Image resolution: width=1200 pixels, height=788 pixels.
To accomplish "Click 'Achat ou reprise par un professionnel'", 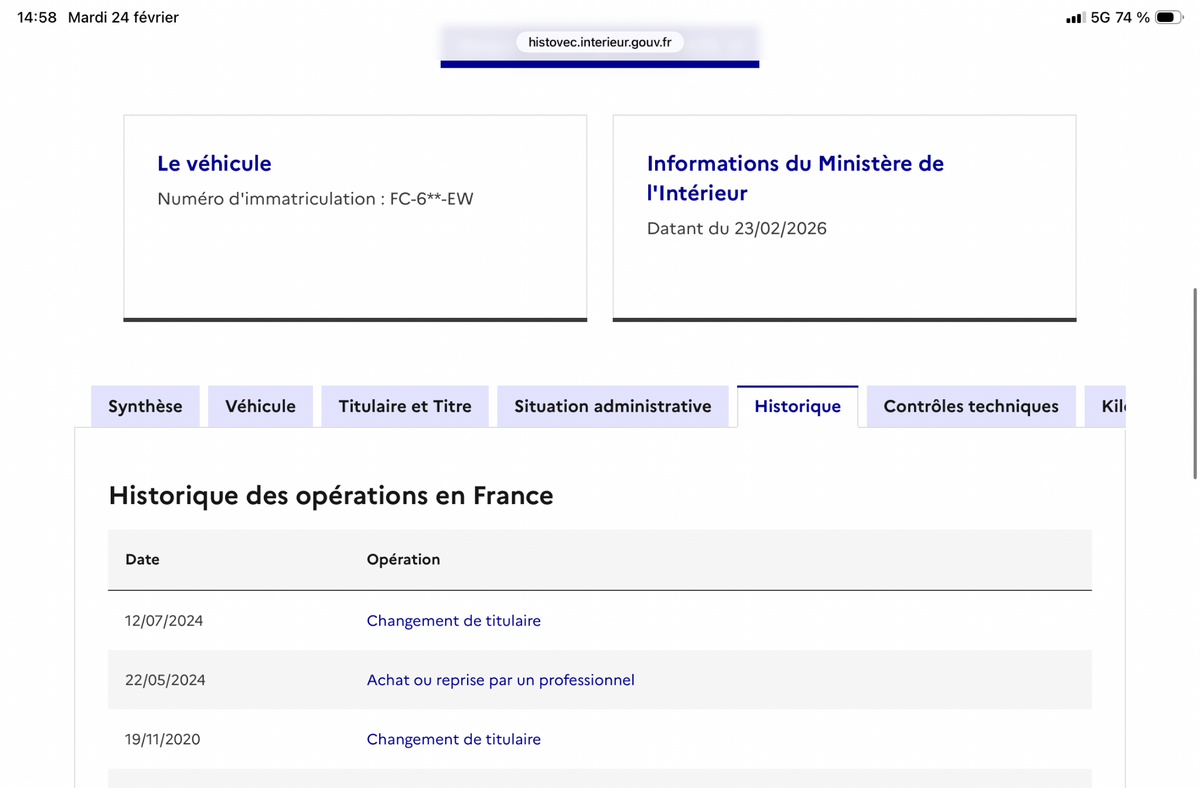I will (500, 680).
